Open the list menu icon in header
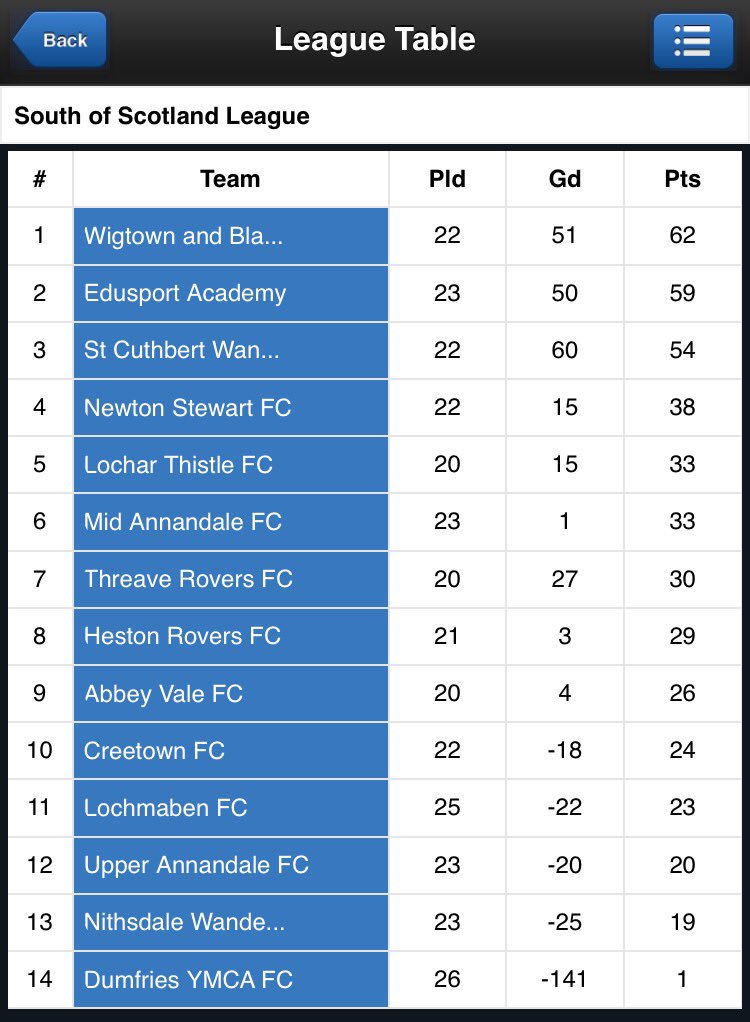Screen dimensions: 750x1022 pyautogui.click(x=693, y=40)
